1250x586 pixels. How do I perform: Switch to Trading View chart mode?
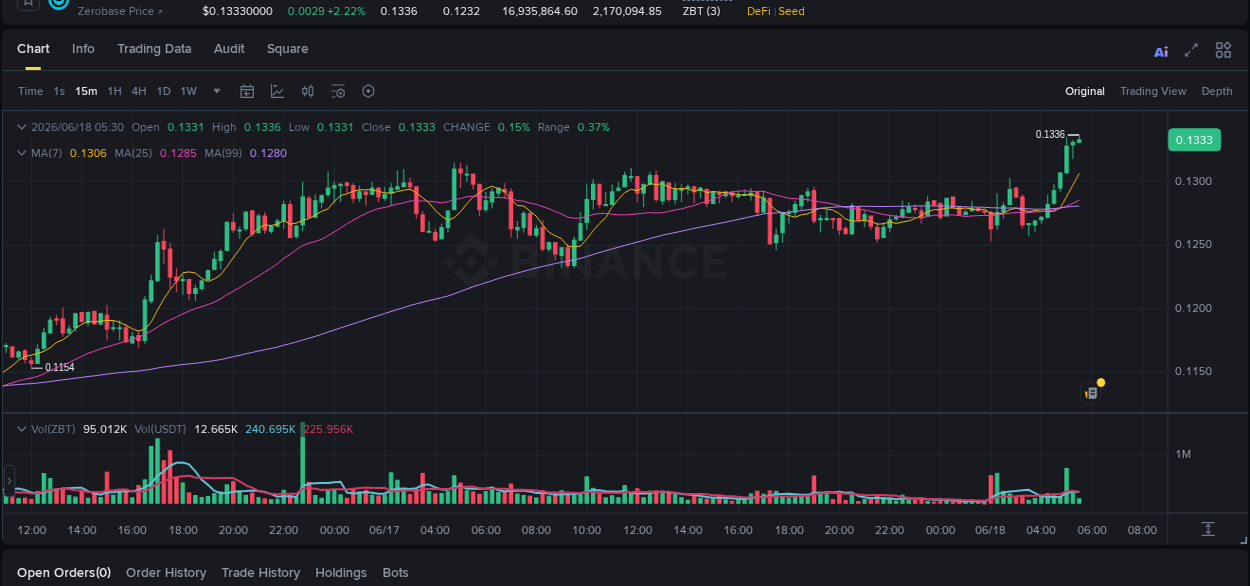[x=1153, y=91]
